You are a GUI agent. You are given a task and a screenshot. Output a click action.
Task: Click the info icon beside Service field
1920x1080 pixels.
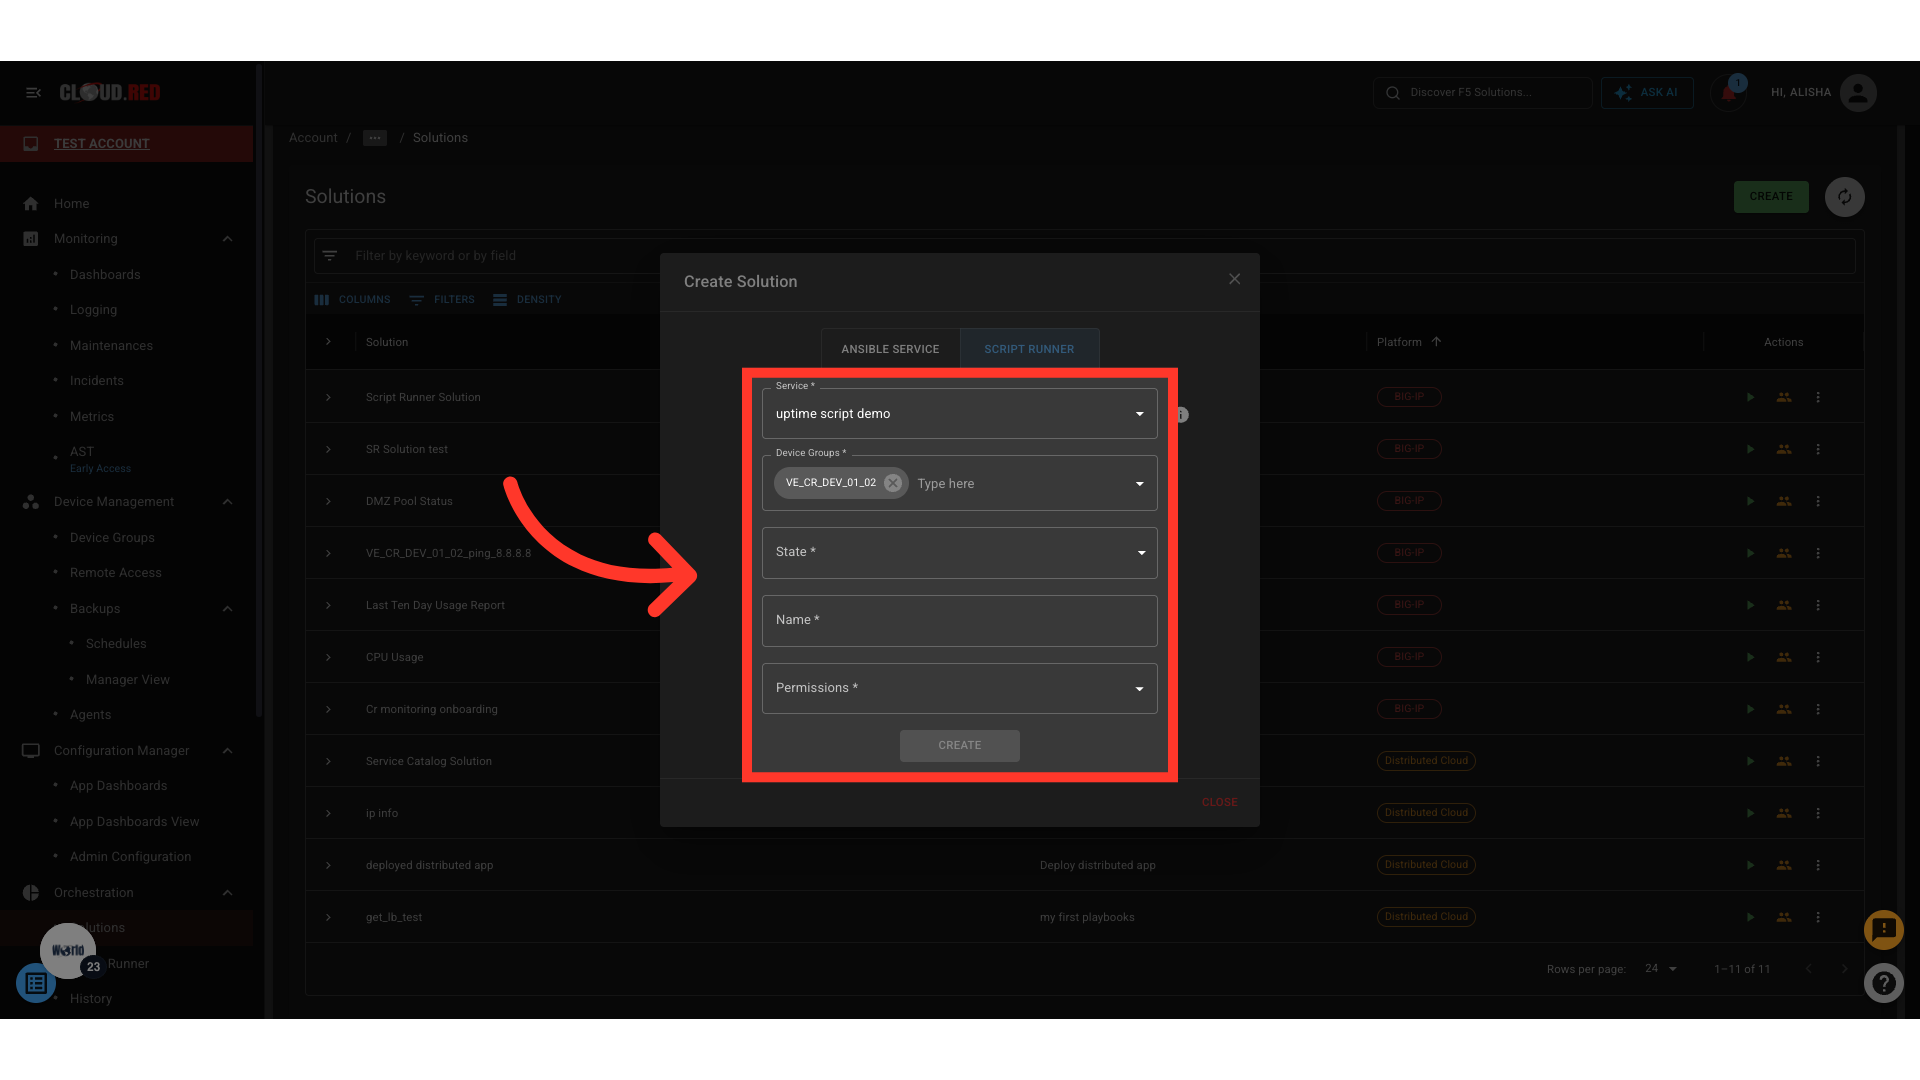click(1183, 415)
